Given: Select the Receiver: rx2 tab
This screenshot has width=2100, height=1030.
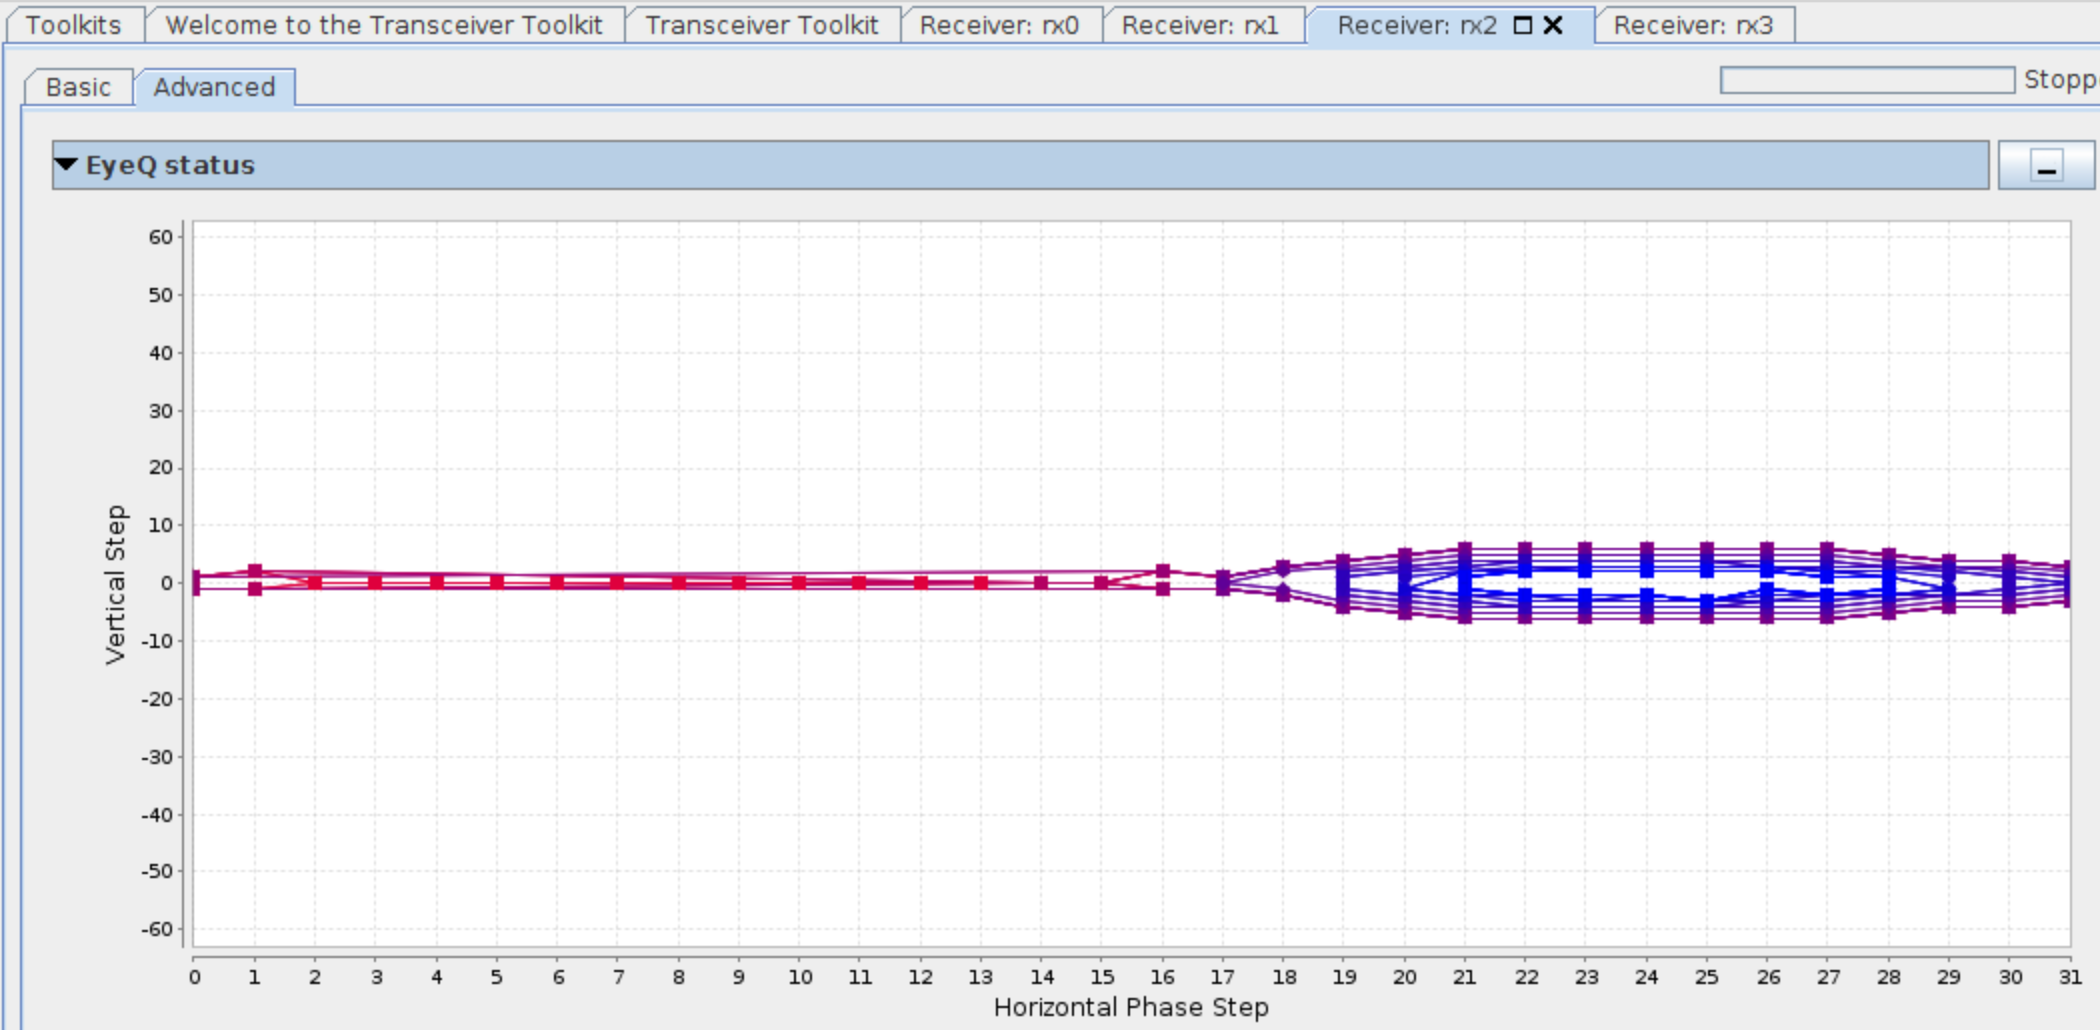Looking at the screenshot, I should pyautogui.click(x=1416, y=25).
